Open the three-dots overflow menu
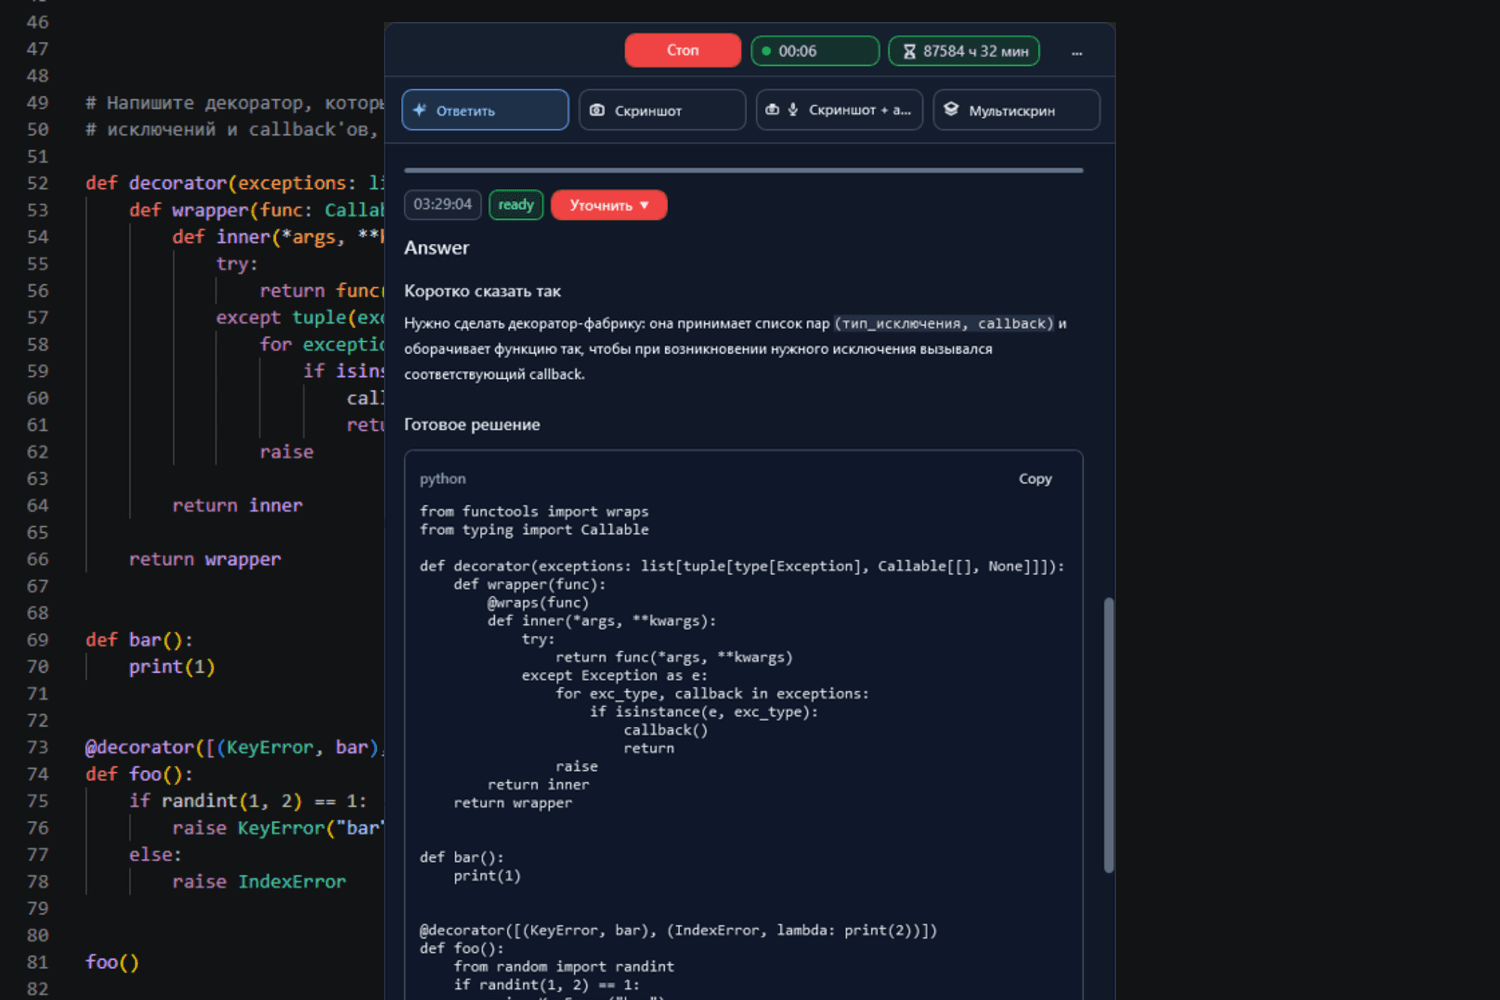The image size is (1500, 1000). pos(1077,52)
